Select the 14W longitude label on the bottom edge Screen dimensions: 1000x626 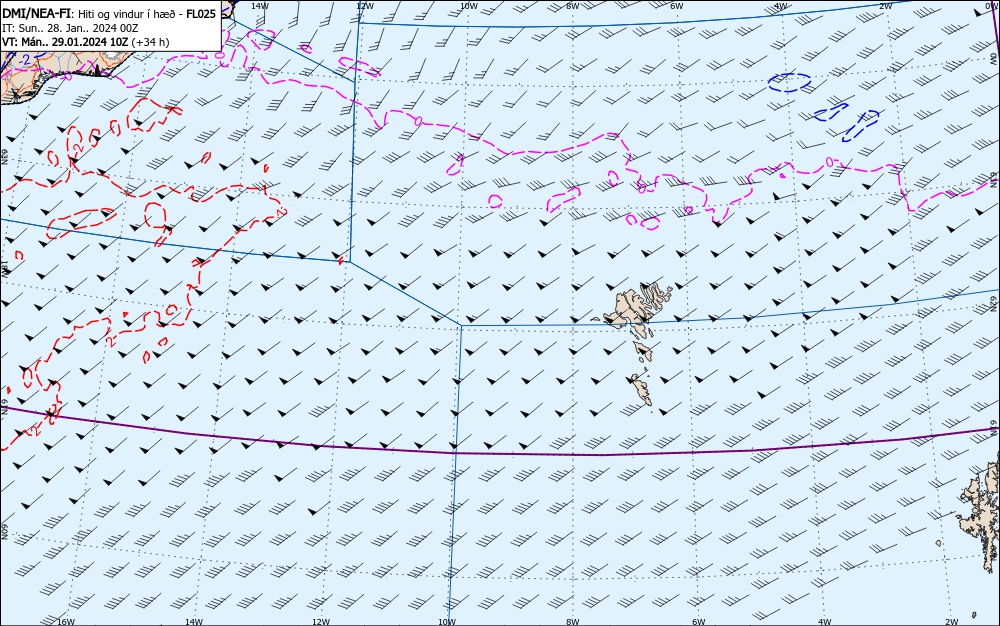pyautogui.click(x=194, y=622)
